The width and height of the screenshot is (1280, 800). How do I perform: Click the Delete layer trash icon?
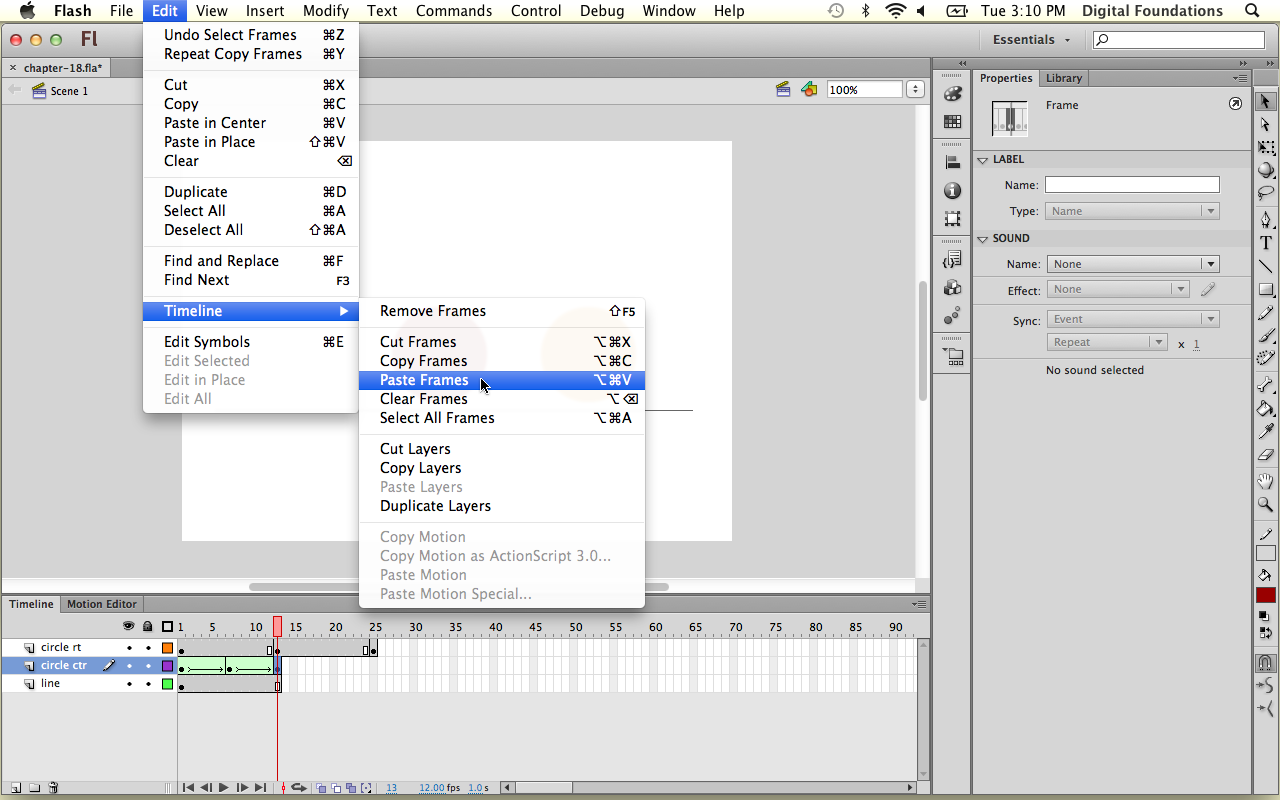click(x=53, y=788)
